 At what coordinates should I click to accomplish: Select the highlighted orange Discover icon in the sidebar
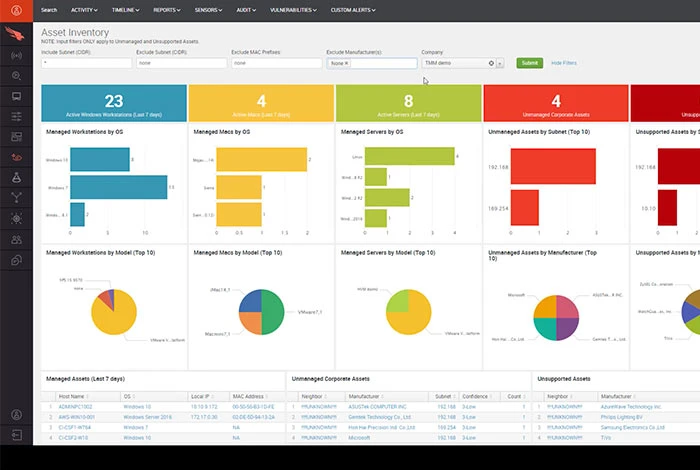[x=16, y=157]
